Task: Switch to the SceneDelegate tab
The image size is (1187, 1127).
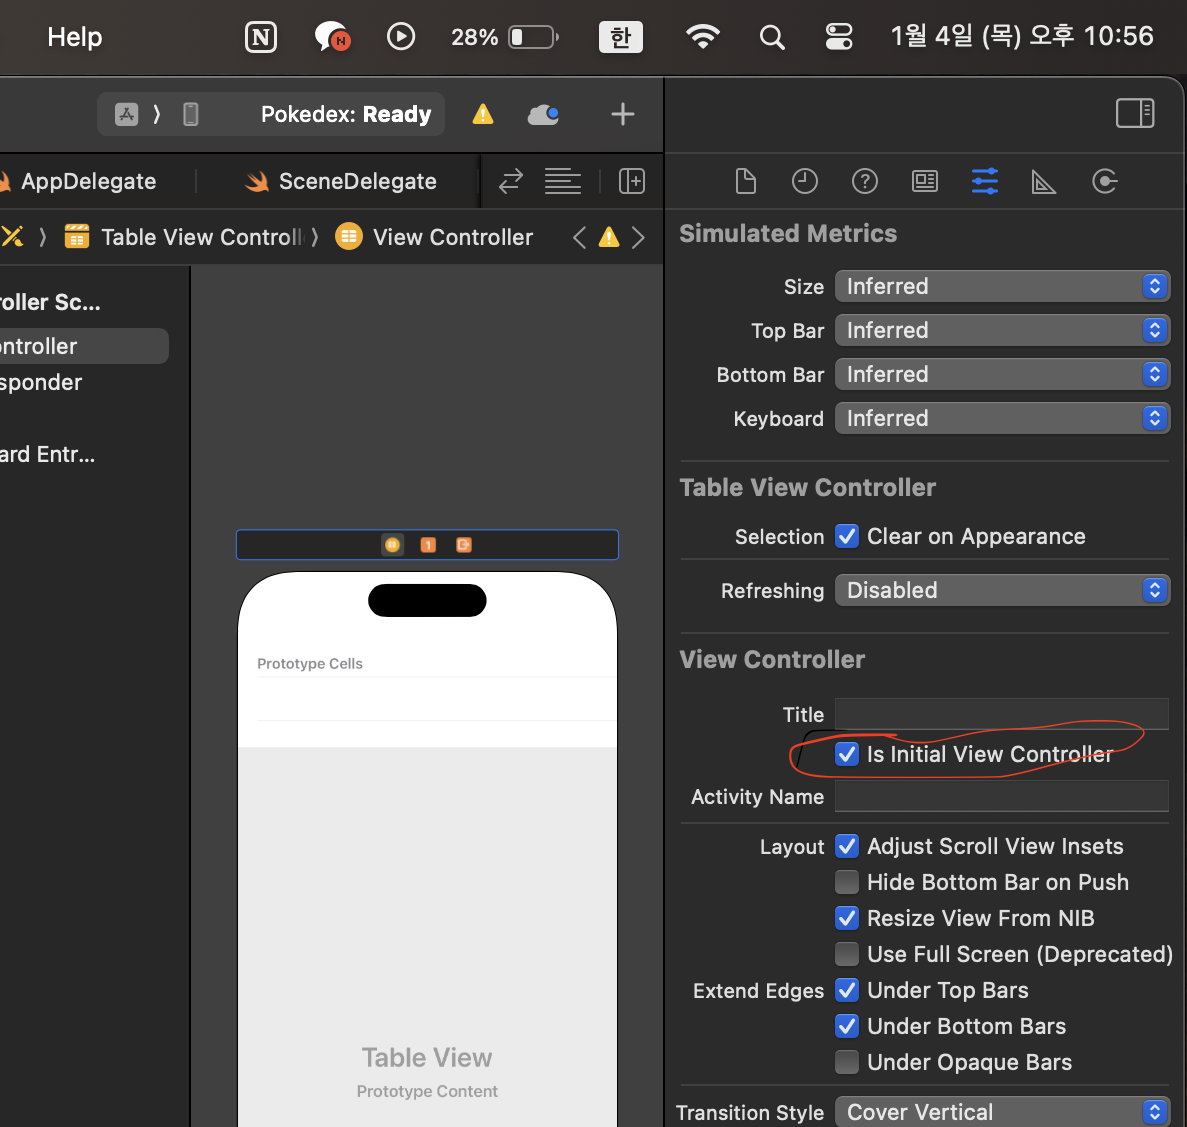Action: point(341,182)
